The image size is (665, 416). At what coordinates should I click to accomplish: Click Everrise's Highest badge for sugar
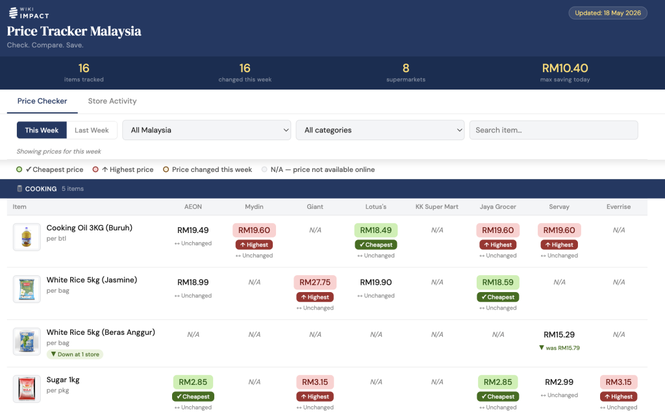click(x=618, y=397)
